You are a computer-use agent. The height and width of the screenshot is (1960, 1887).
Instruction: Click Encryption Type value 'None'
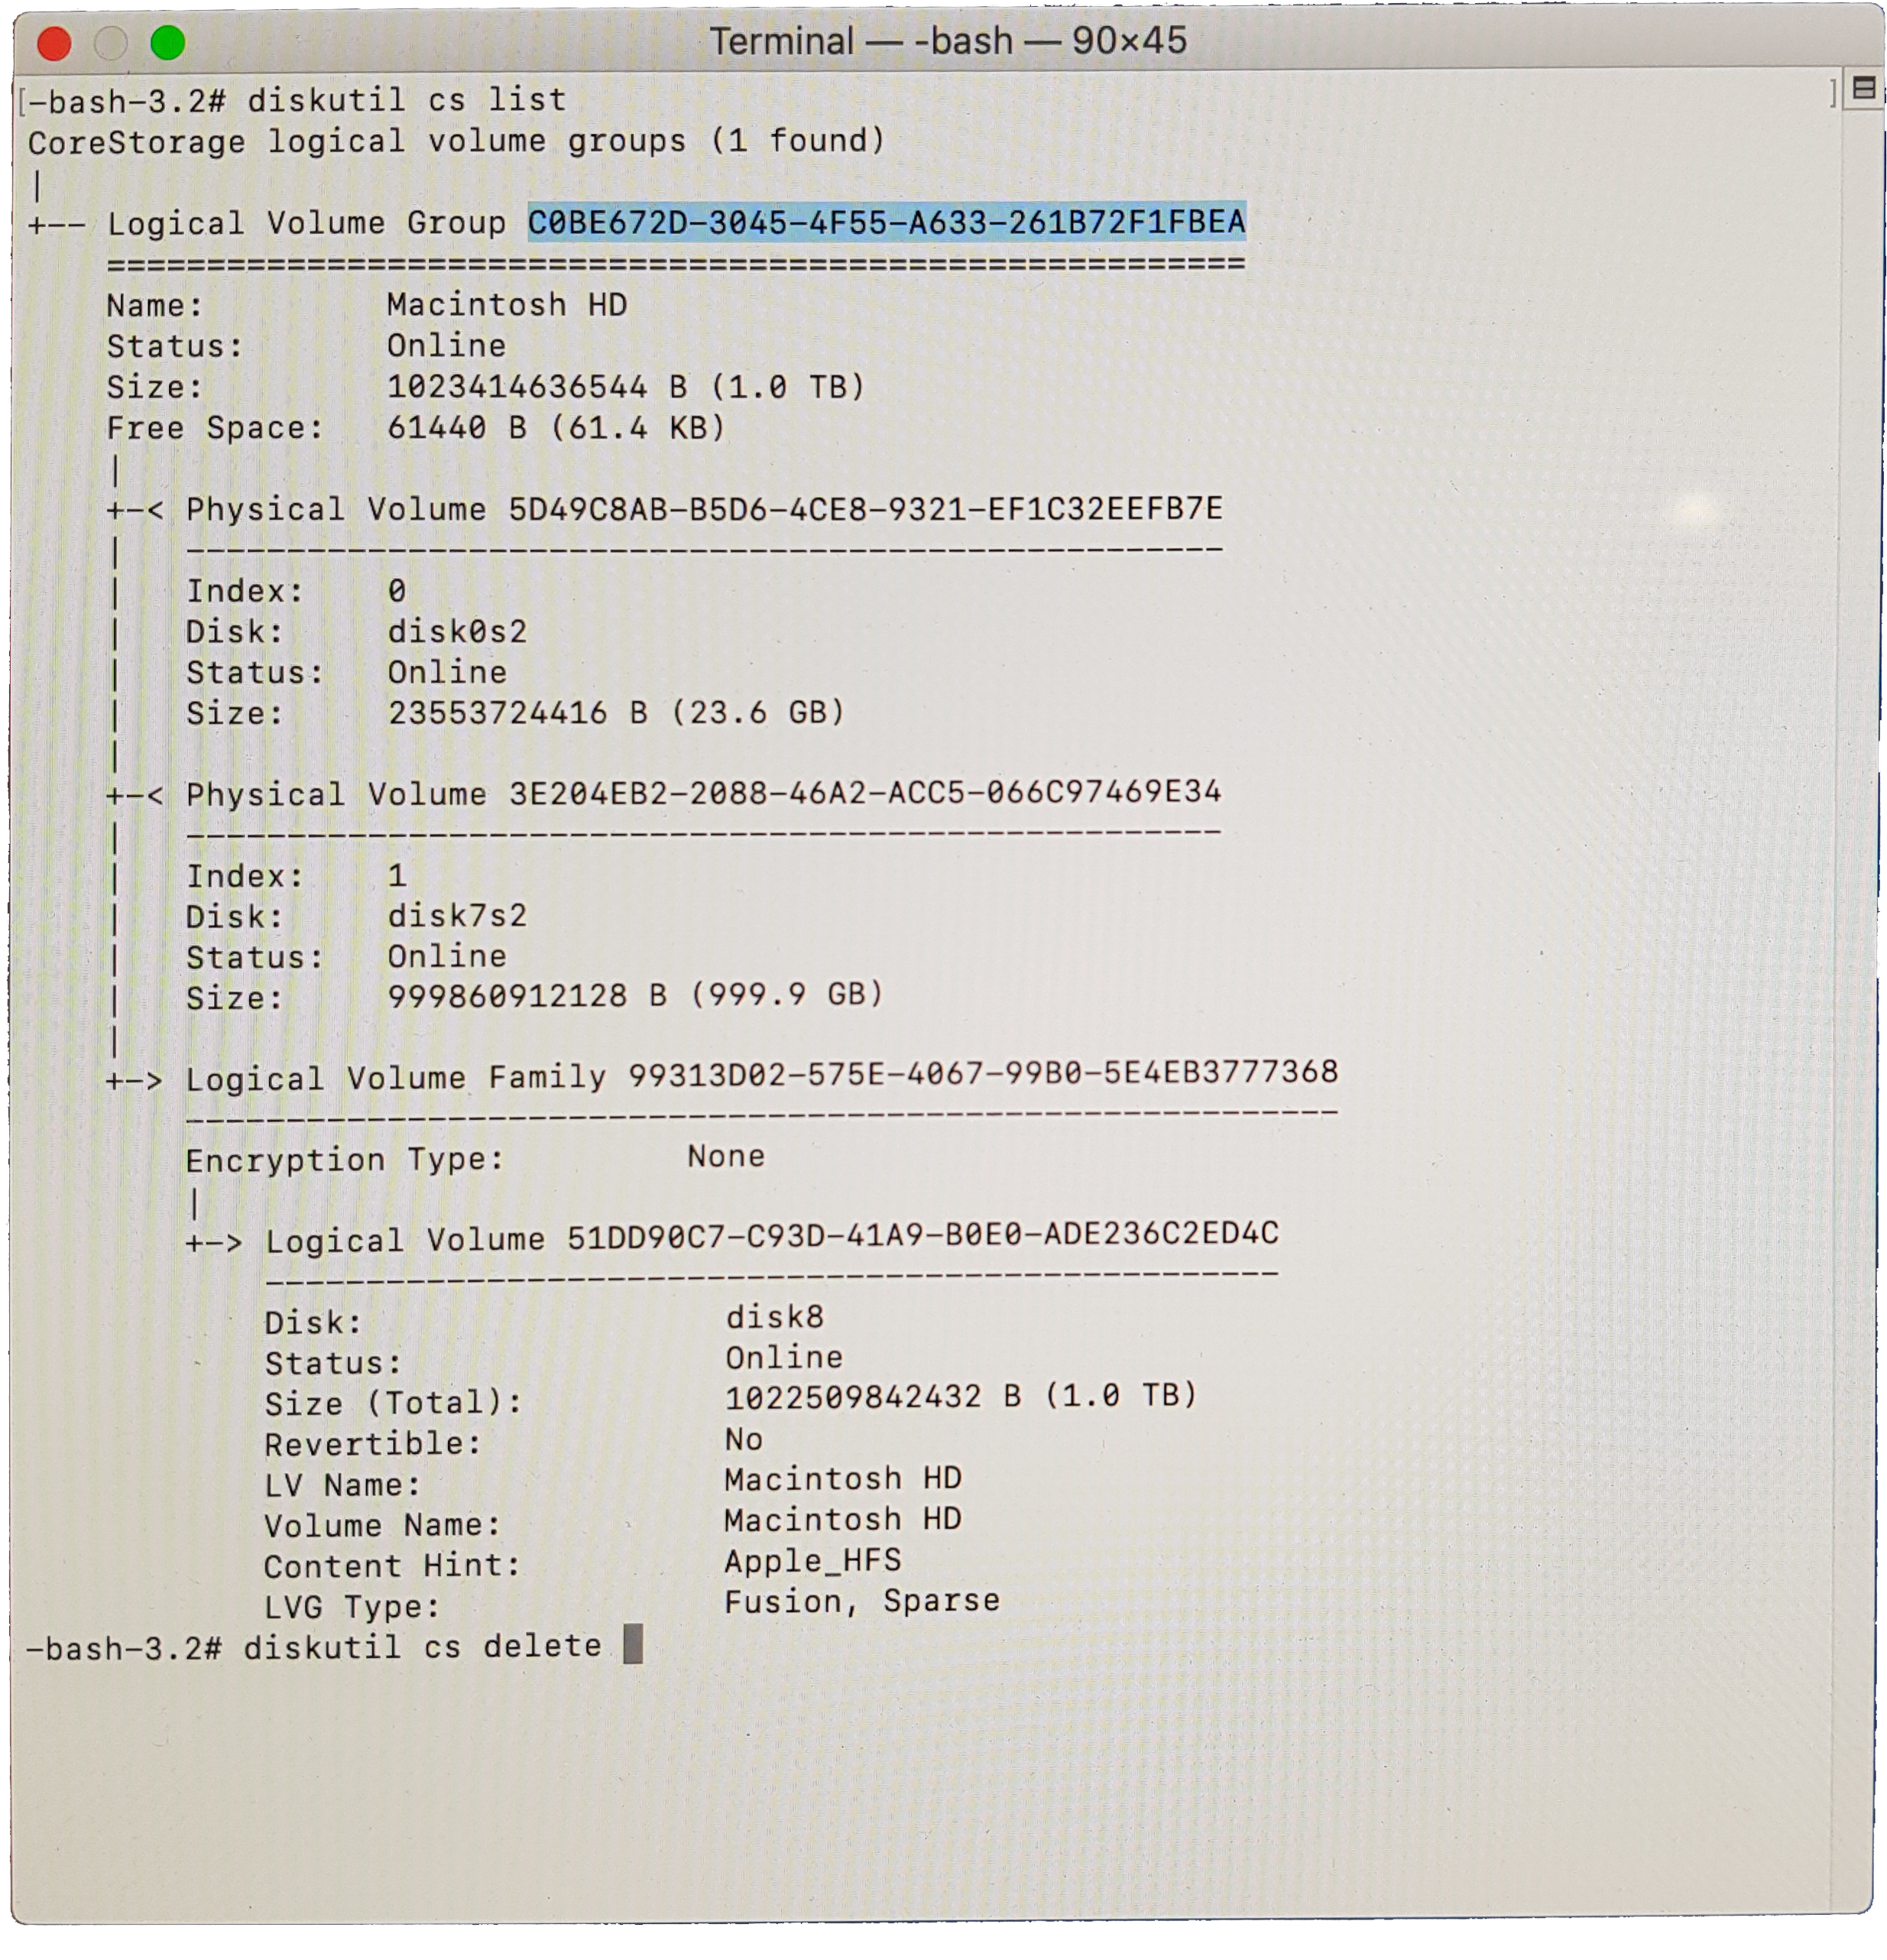[726, 1157]
